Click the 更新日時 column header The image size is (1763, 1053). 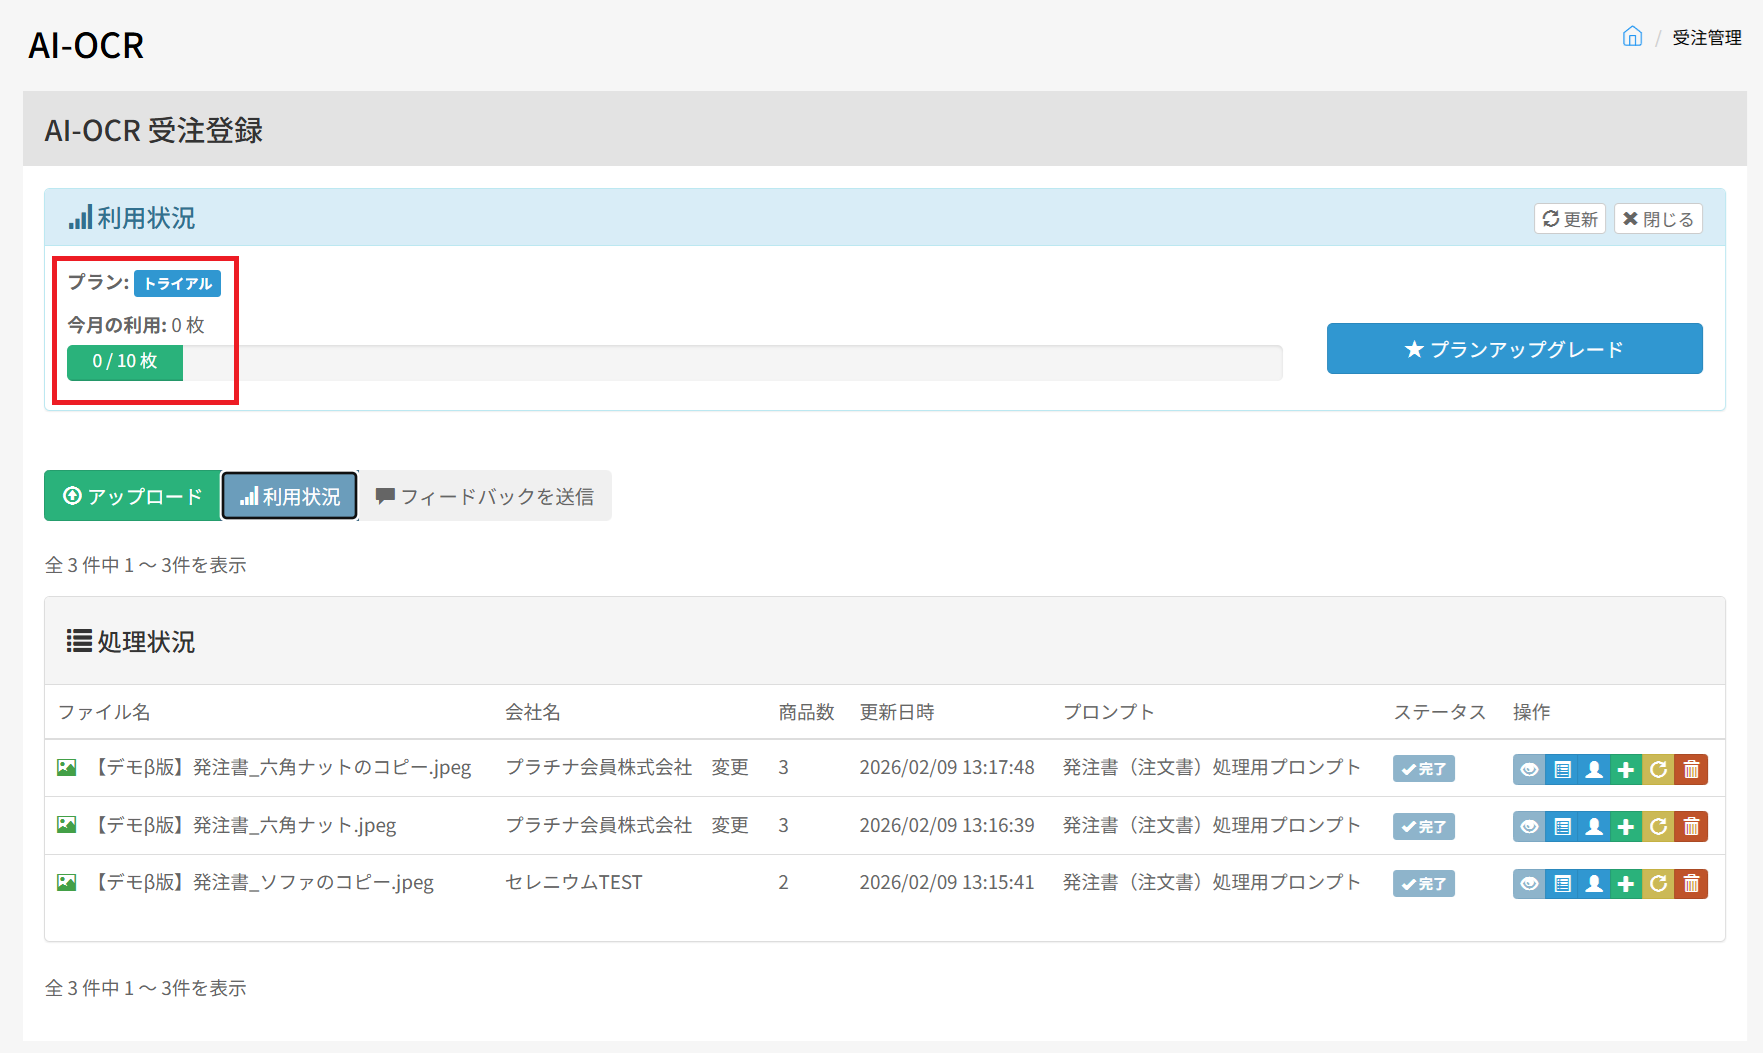pos(896,712)
